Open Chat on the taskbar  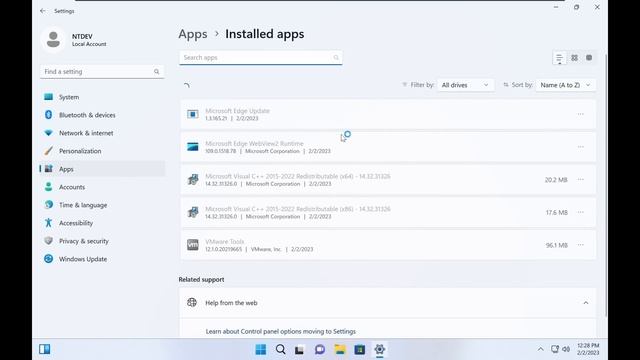pyautogui.click(x=320, y=349)
